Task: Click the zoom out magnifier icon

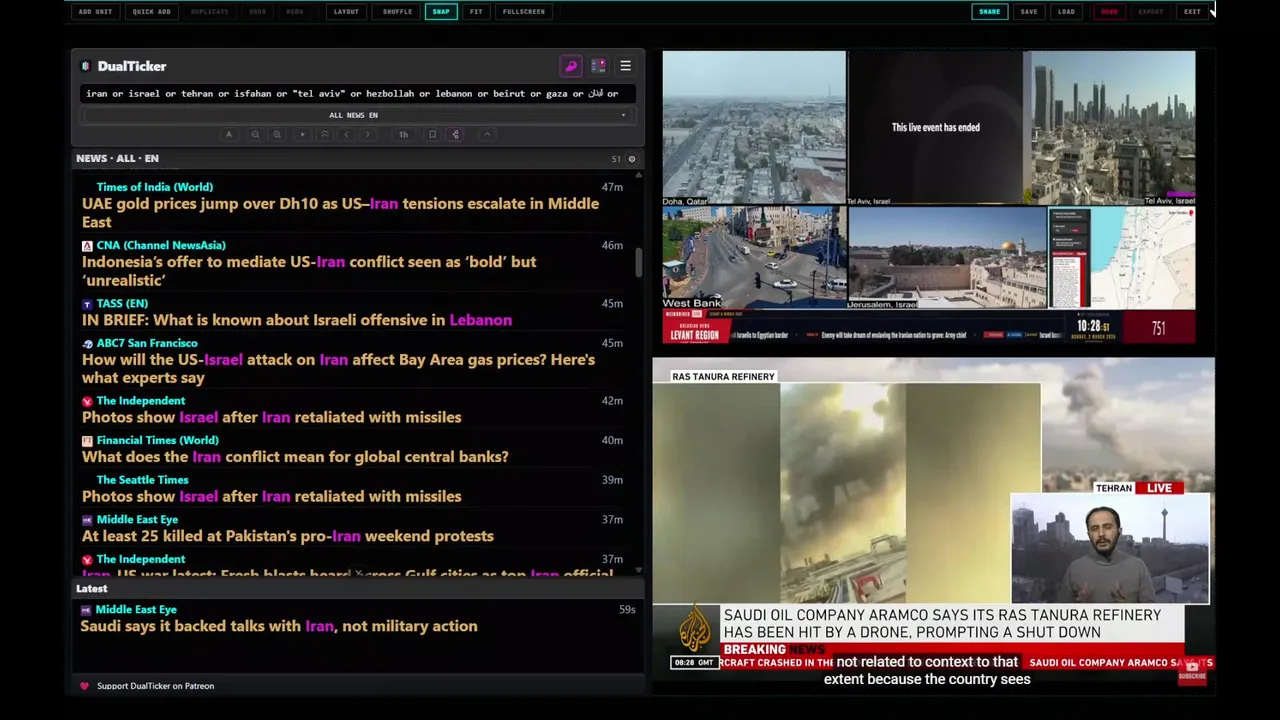Action: pos(255,135)
